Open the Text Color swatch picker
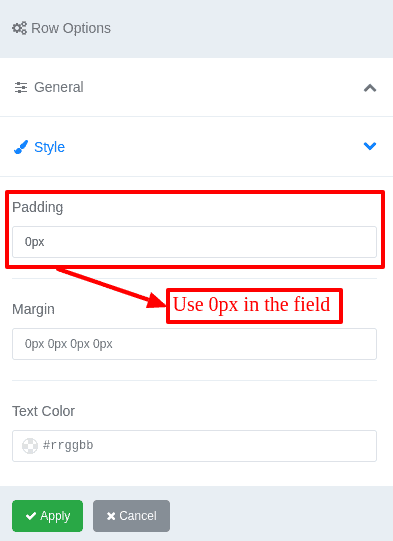Screen dimensions: 393x541 (30, 446)
